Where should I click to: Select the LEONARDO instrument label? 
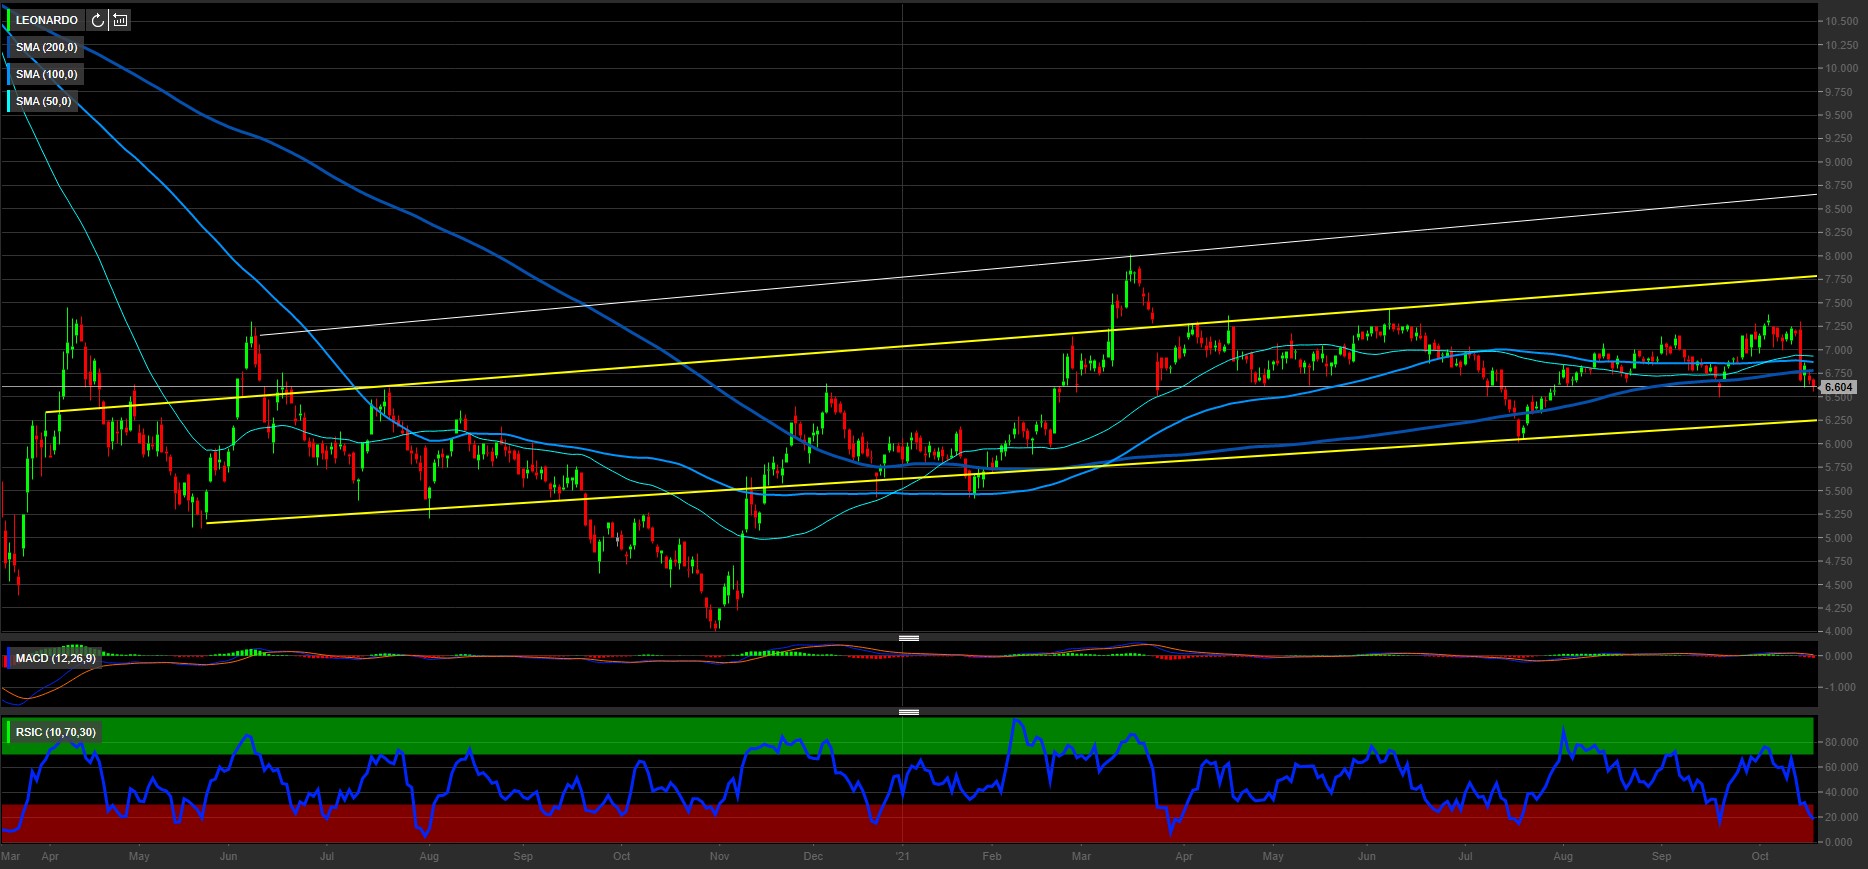tap(47, 20)
